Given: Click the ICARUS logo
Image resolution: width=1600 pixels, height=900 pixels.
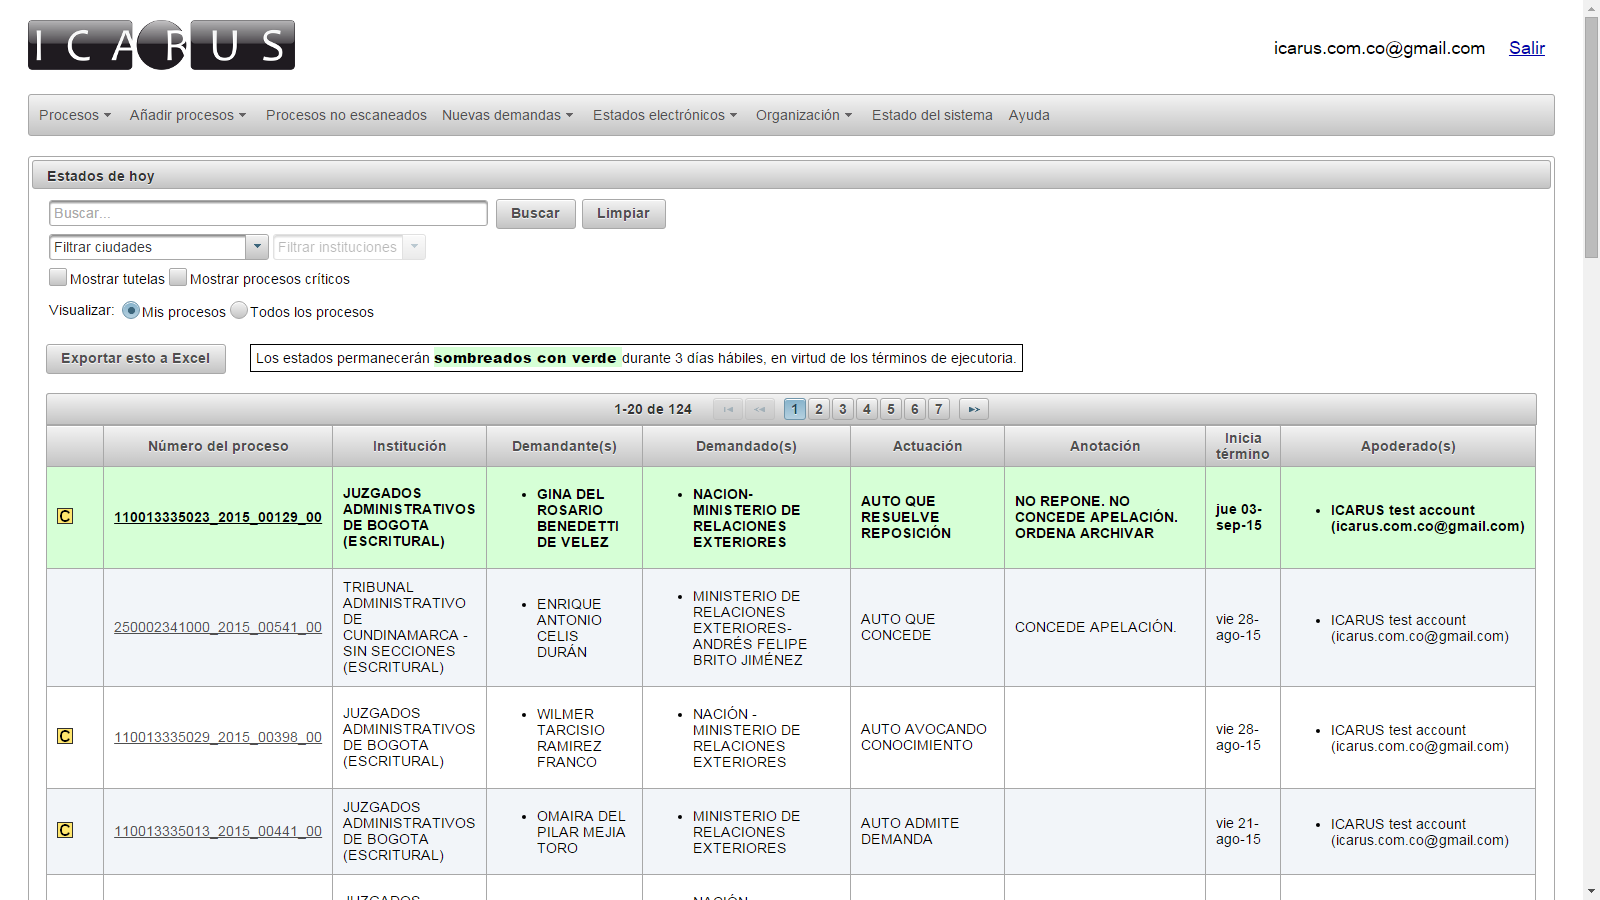Looking at the screenshot, I should [x=161, y=45].
